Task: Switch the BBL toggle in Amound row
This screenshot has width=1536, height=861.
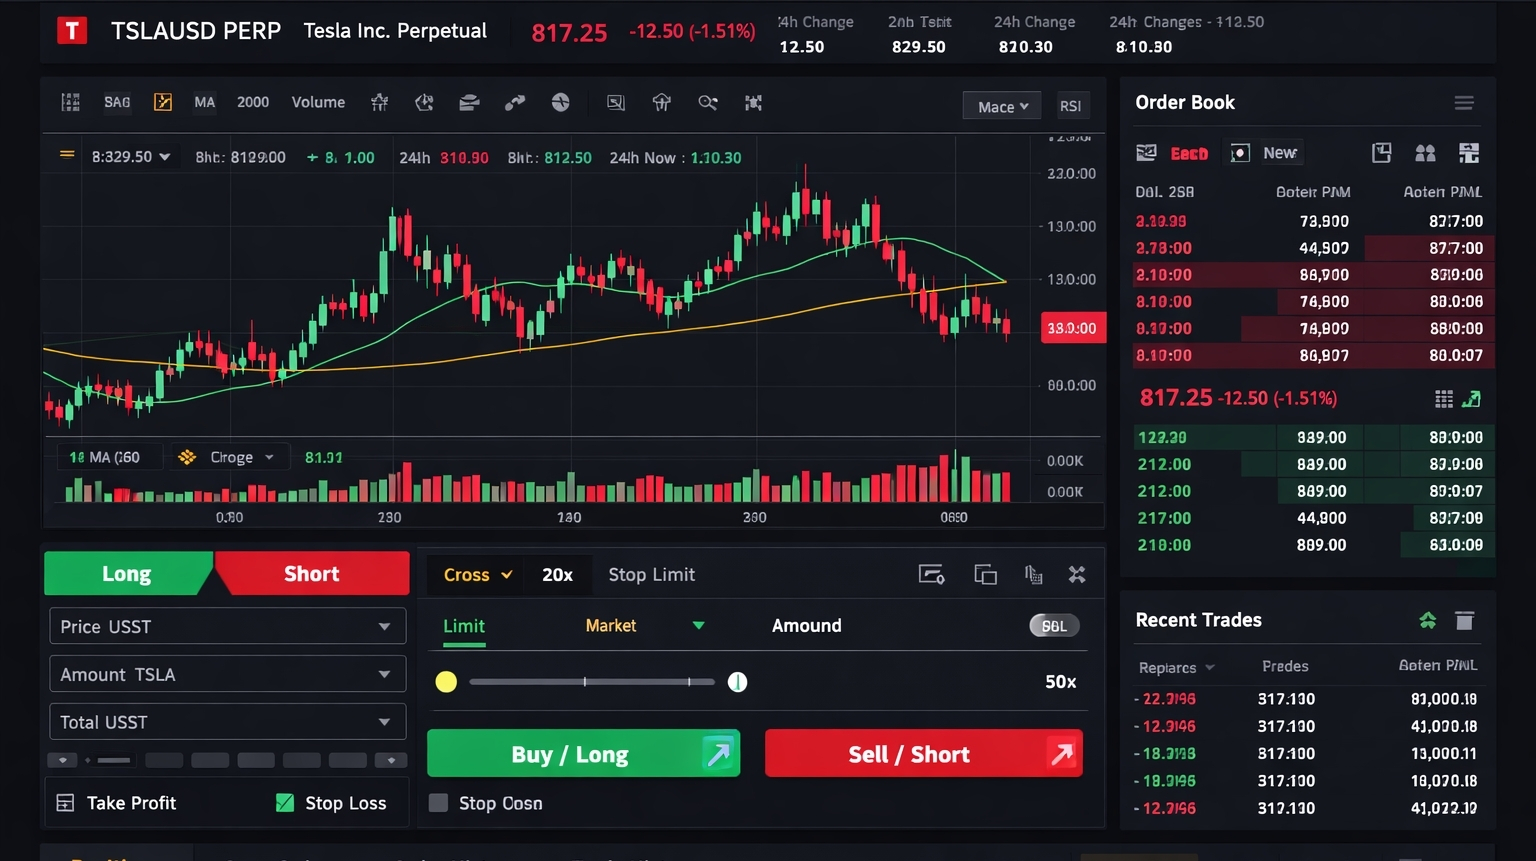Action: tap(1054, 626)
